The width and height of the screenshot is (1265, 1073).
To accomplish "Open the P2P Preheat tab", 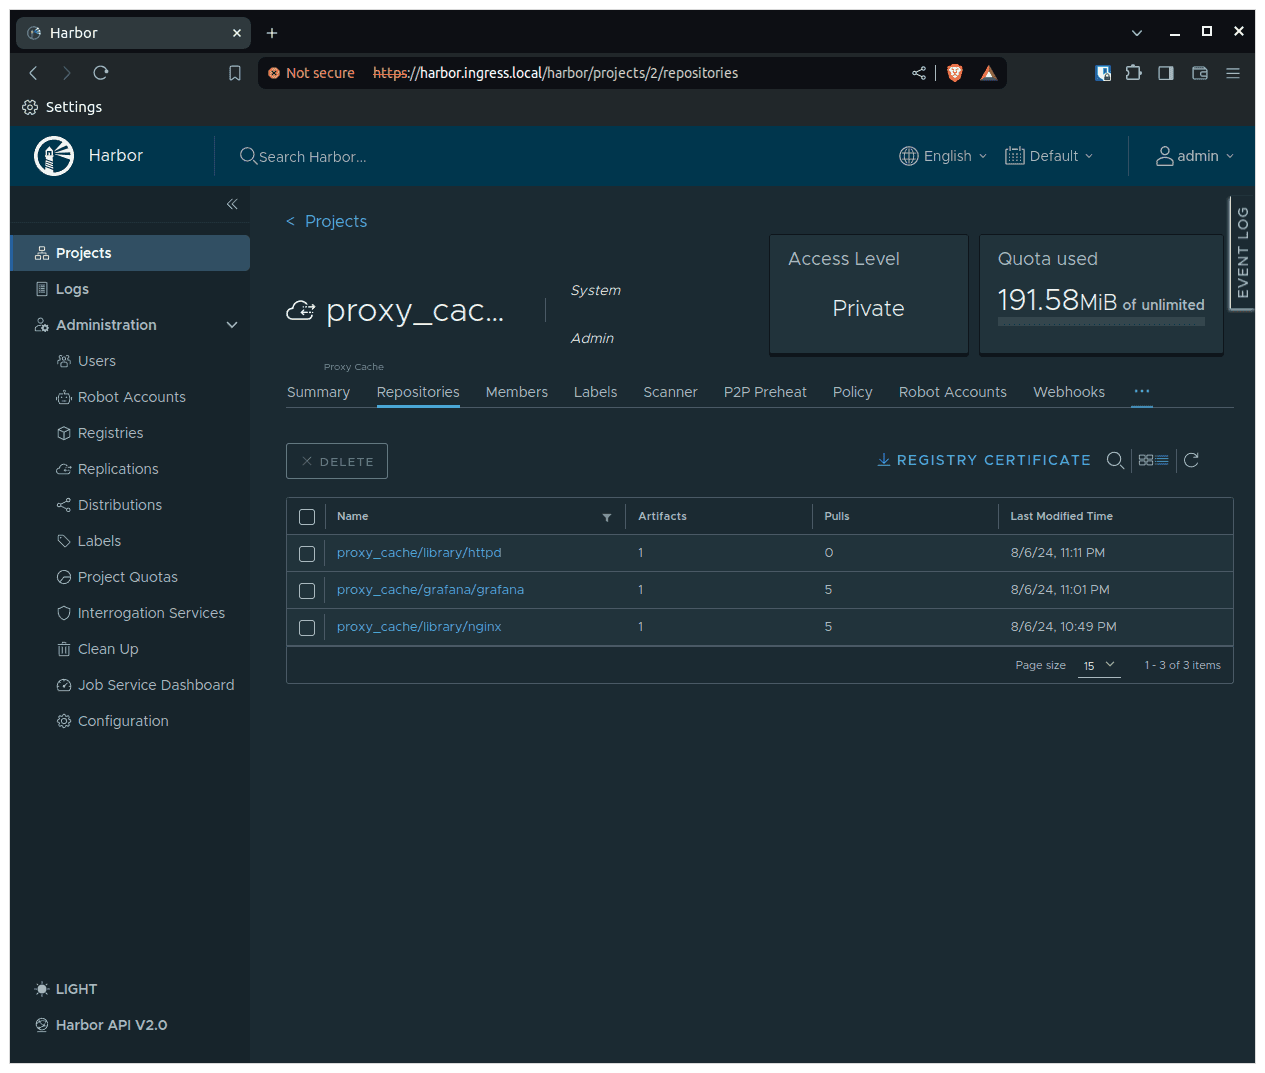I will click(x=765, y=392).
